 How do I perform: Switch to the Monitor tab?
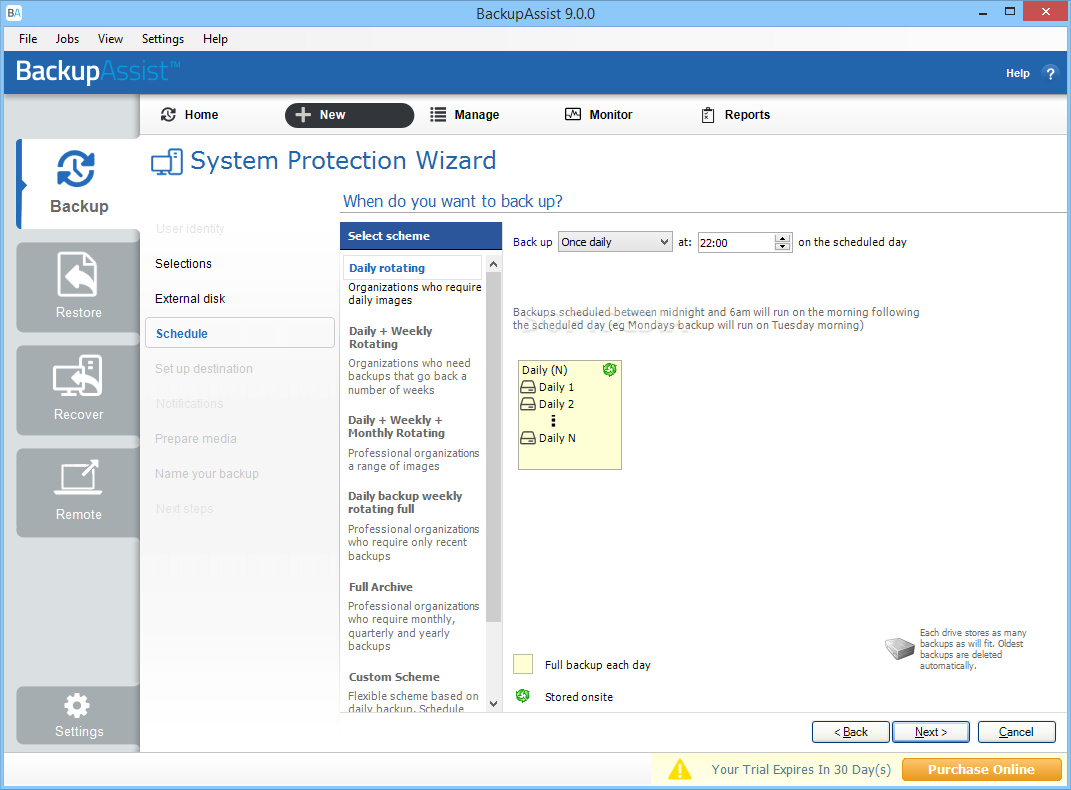598,115
